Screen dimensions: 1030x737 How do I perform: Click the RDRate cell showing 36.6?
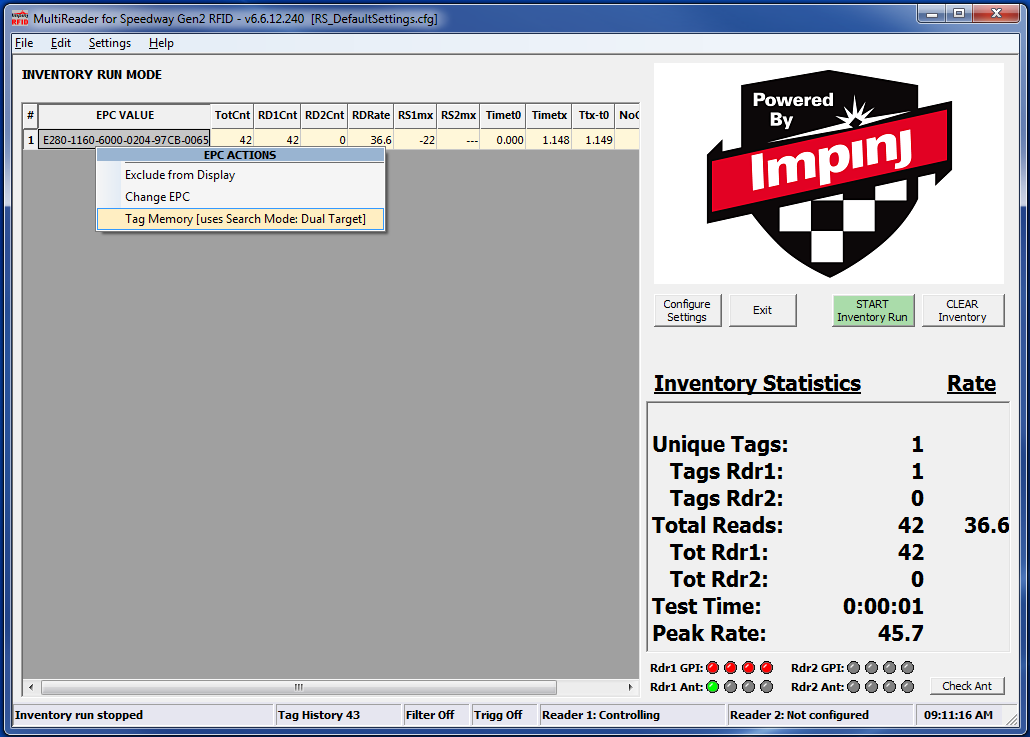(371, 140)
